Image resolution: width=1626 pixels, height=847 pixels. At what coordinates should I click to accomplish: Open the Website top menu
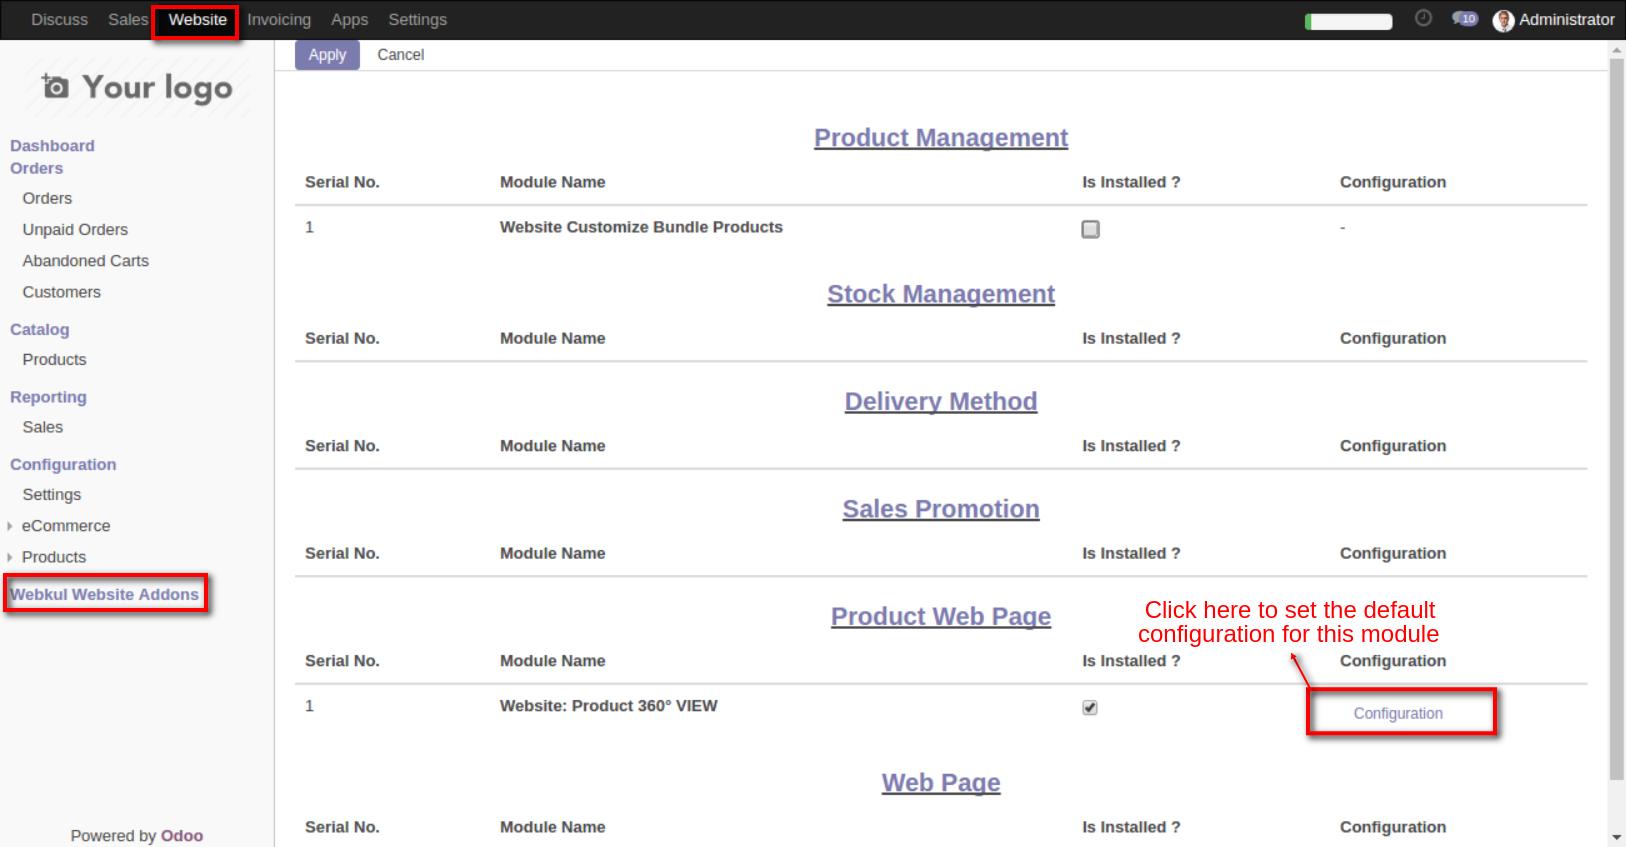[197, 20]
